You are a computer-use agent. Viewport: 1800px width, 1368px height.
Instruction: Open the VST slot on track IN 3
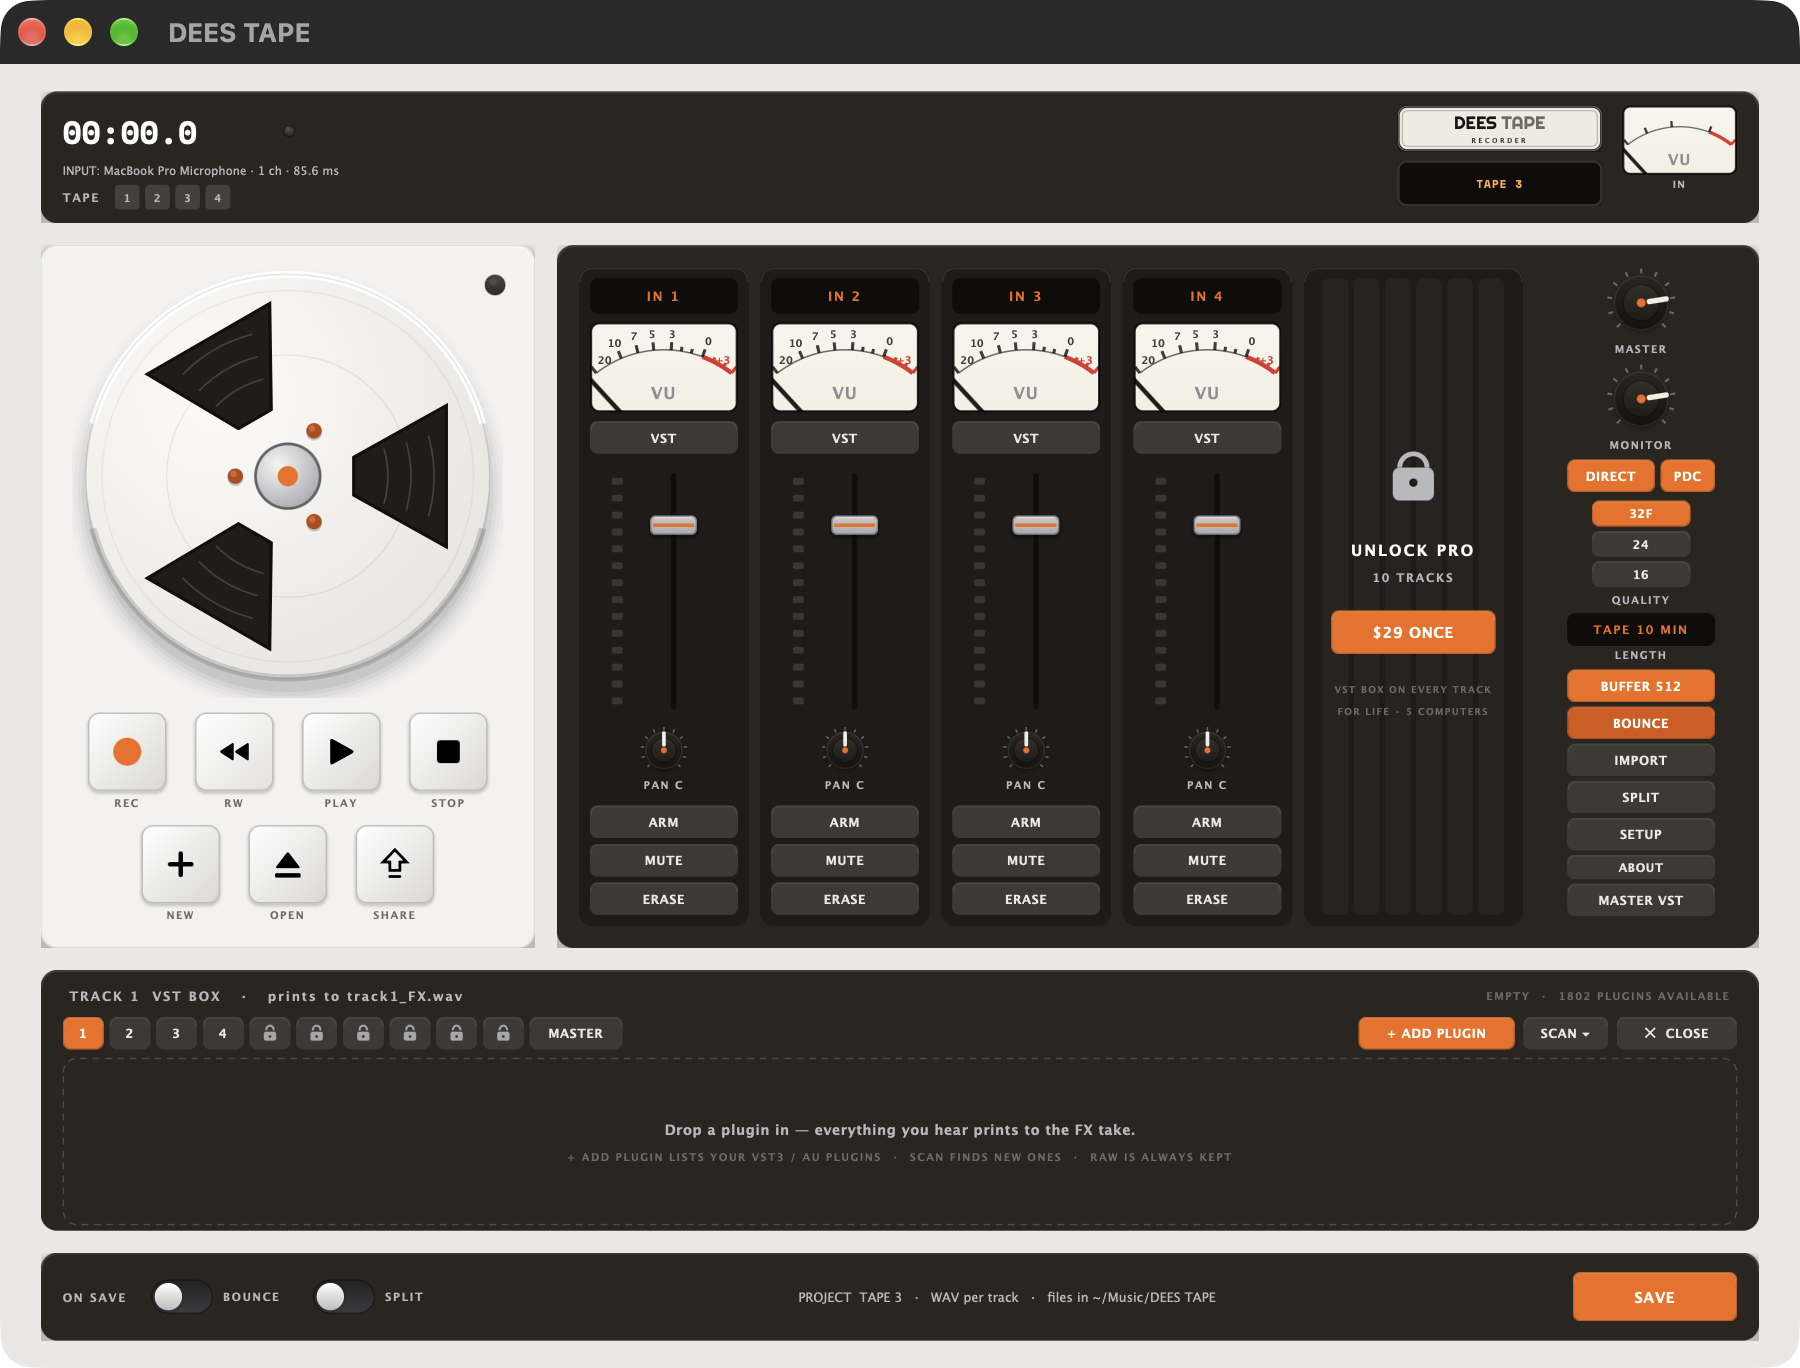pyautogui.click(x=1025, y=438)
